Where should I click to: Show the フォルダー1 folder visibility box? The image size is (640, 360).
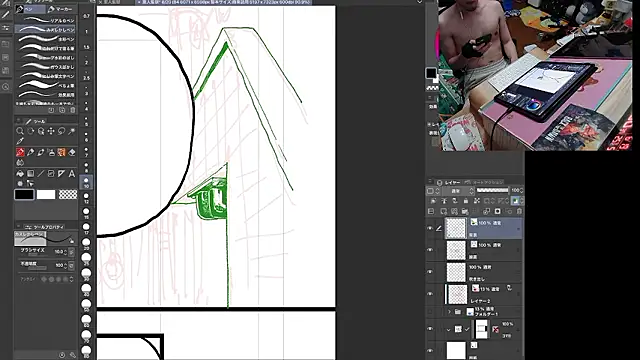(430, 312)
